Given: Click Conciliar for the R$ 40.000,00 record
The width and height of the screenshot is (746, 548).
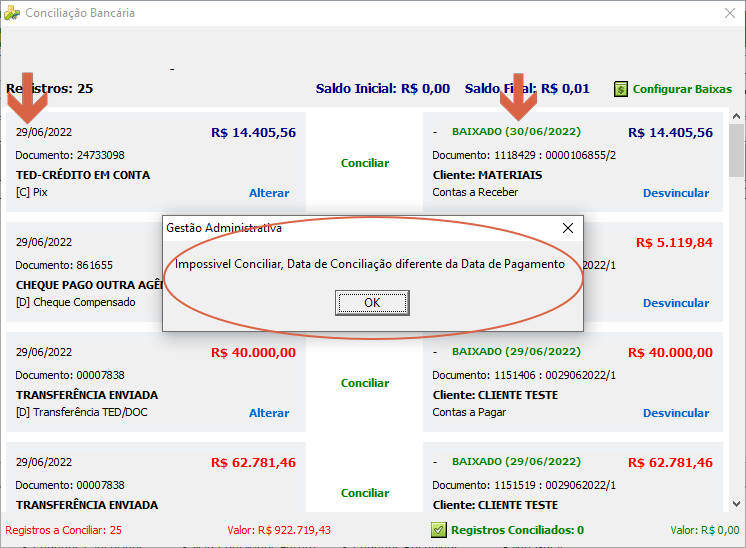Looking at the screenshot, I should [365, 383].
